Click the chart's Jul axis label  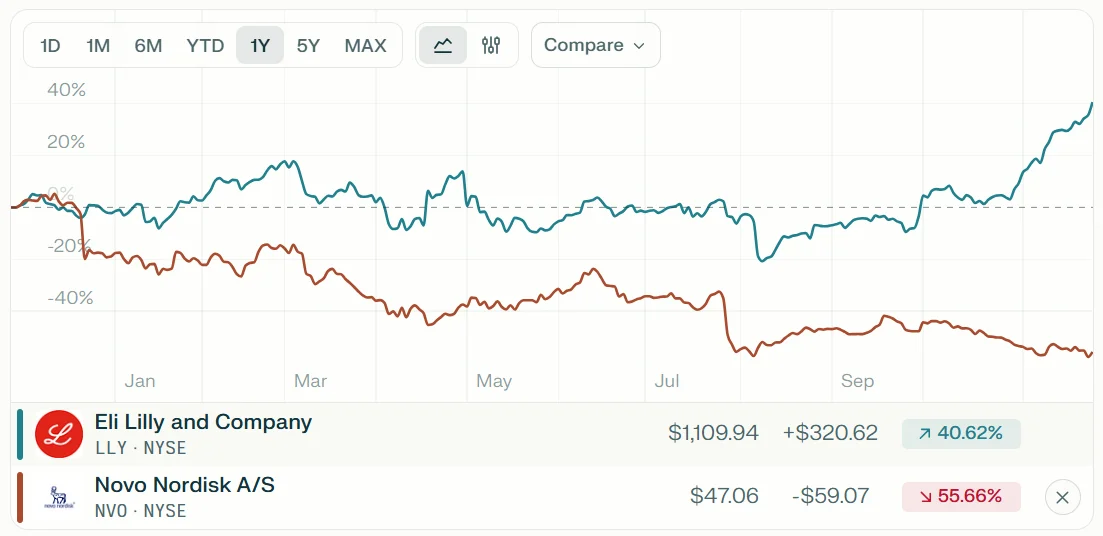click(667, 381)
